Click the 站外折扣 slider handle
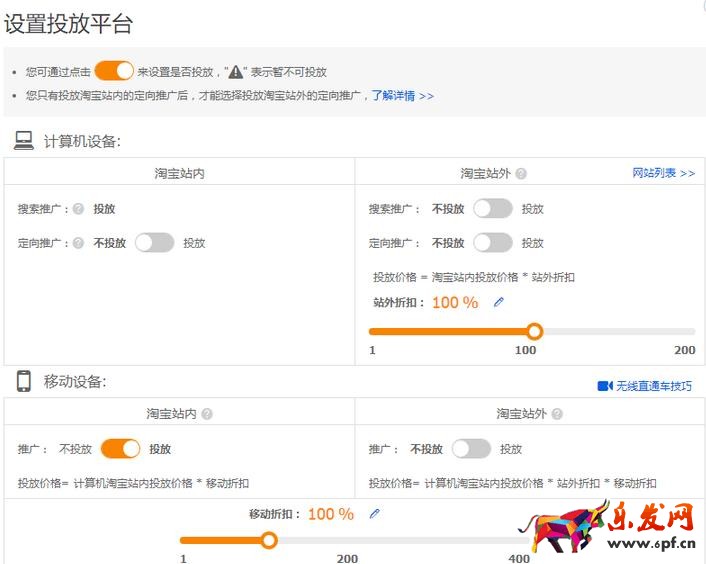 [x=534, y=332]
